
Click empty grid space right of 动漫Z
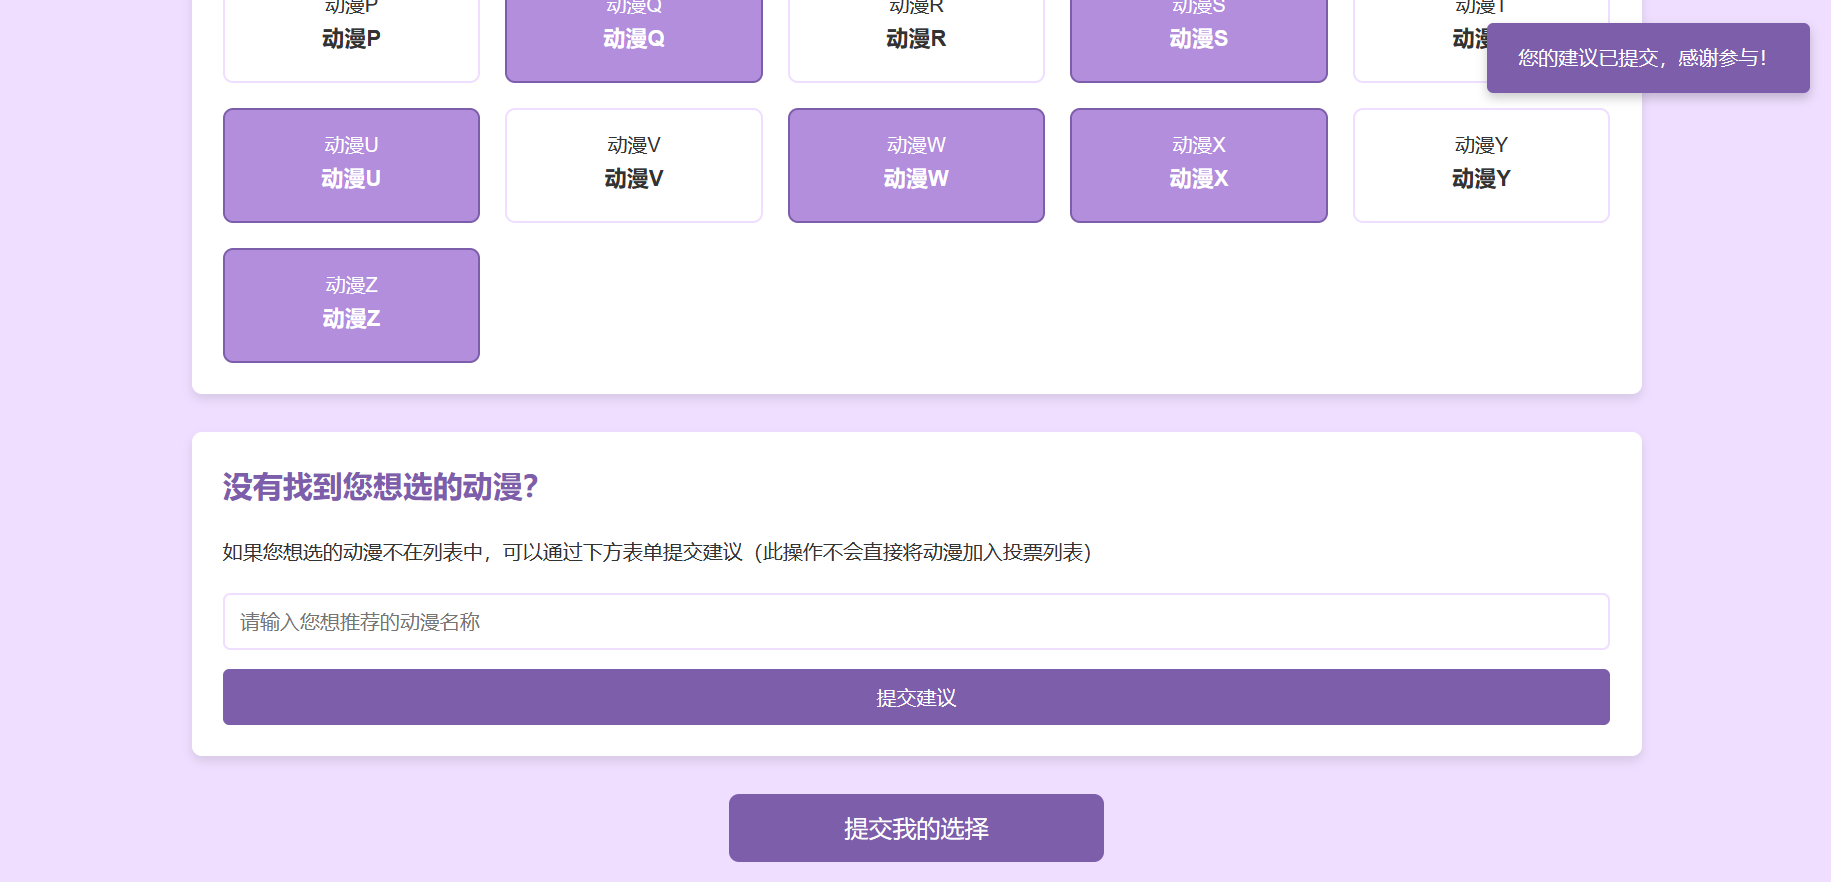point(915,305)
